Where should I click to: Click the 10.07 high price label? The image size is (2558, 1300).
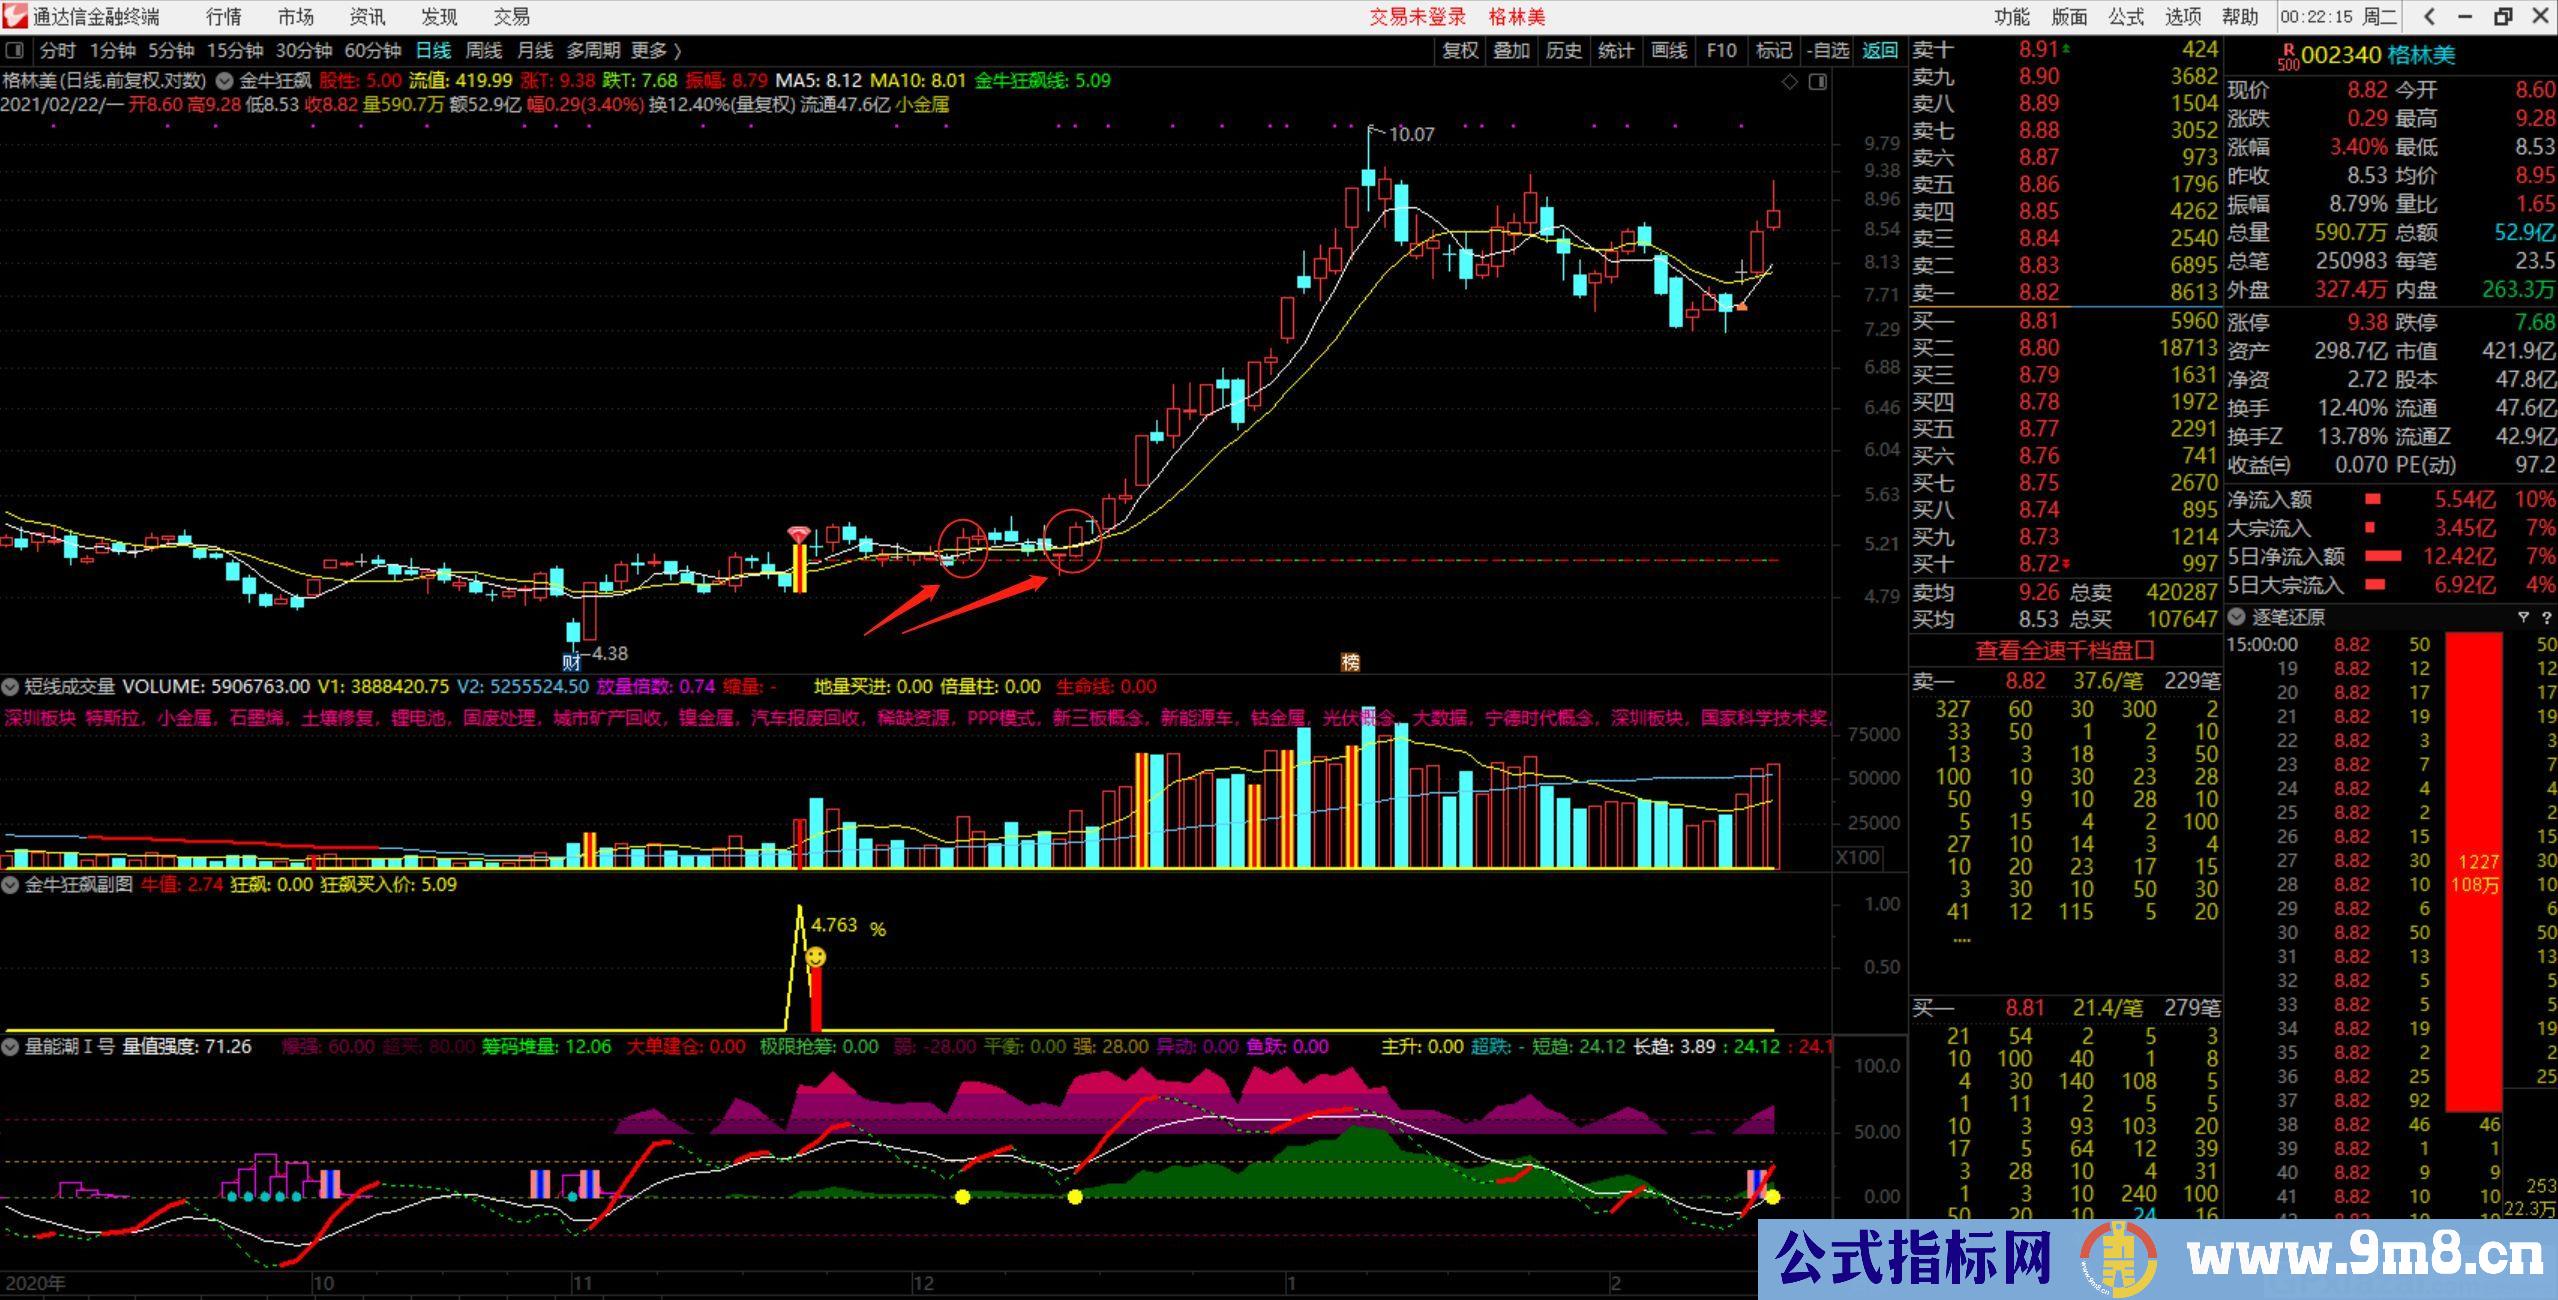coord(1411,134)
